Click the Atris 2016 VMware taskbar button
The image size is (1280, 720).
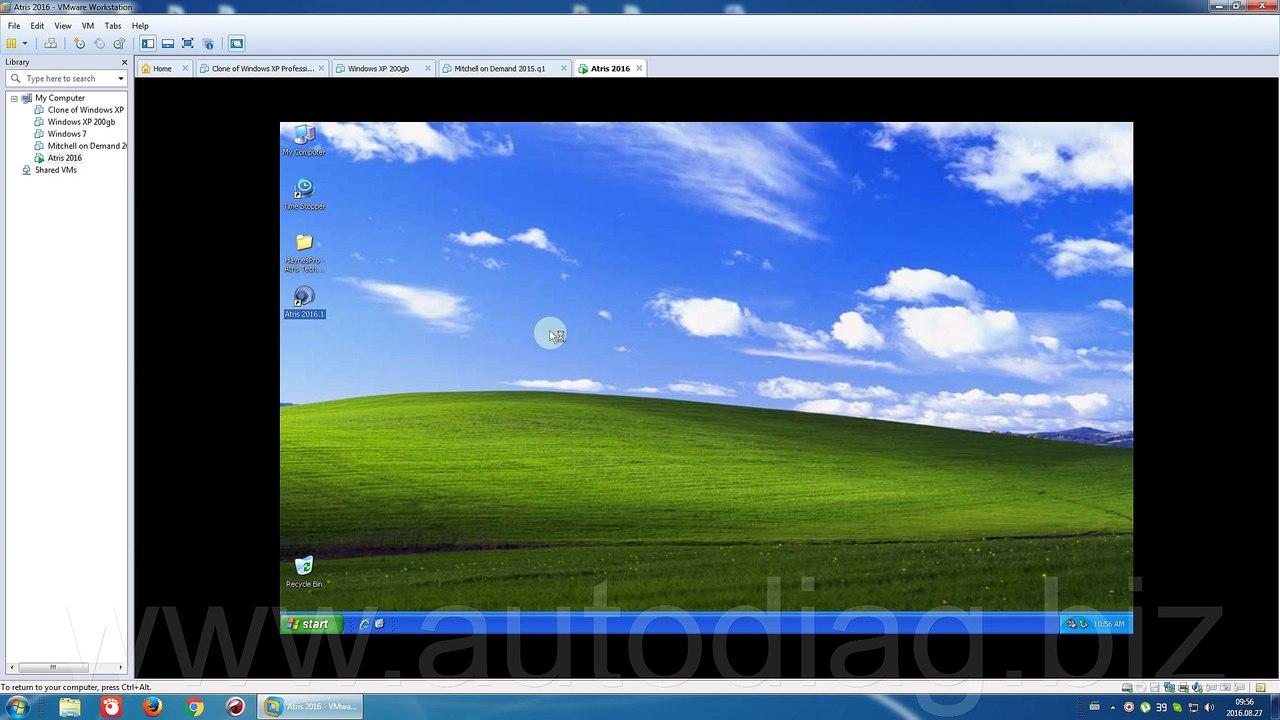pos(309,707)
